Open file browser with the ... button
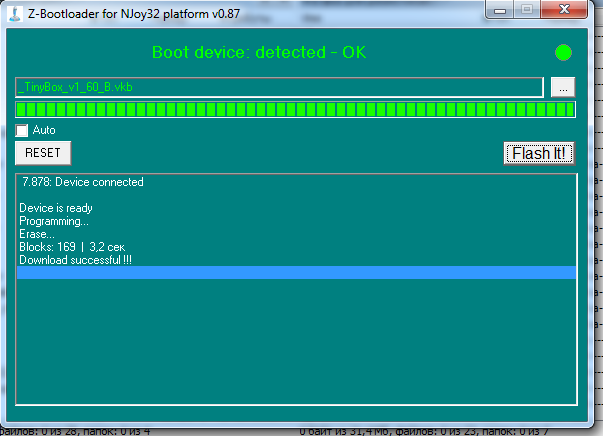Viewport: 603px width, 436px height. coord(563,87)
